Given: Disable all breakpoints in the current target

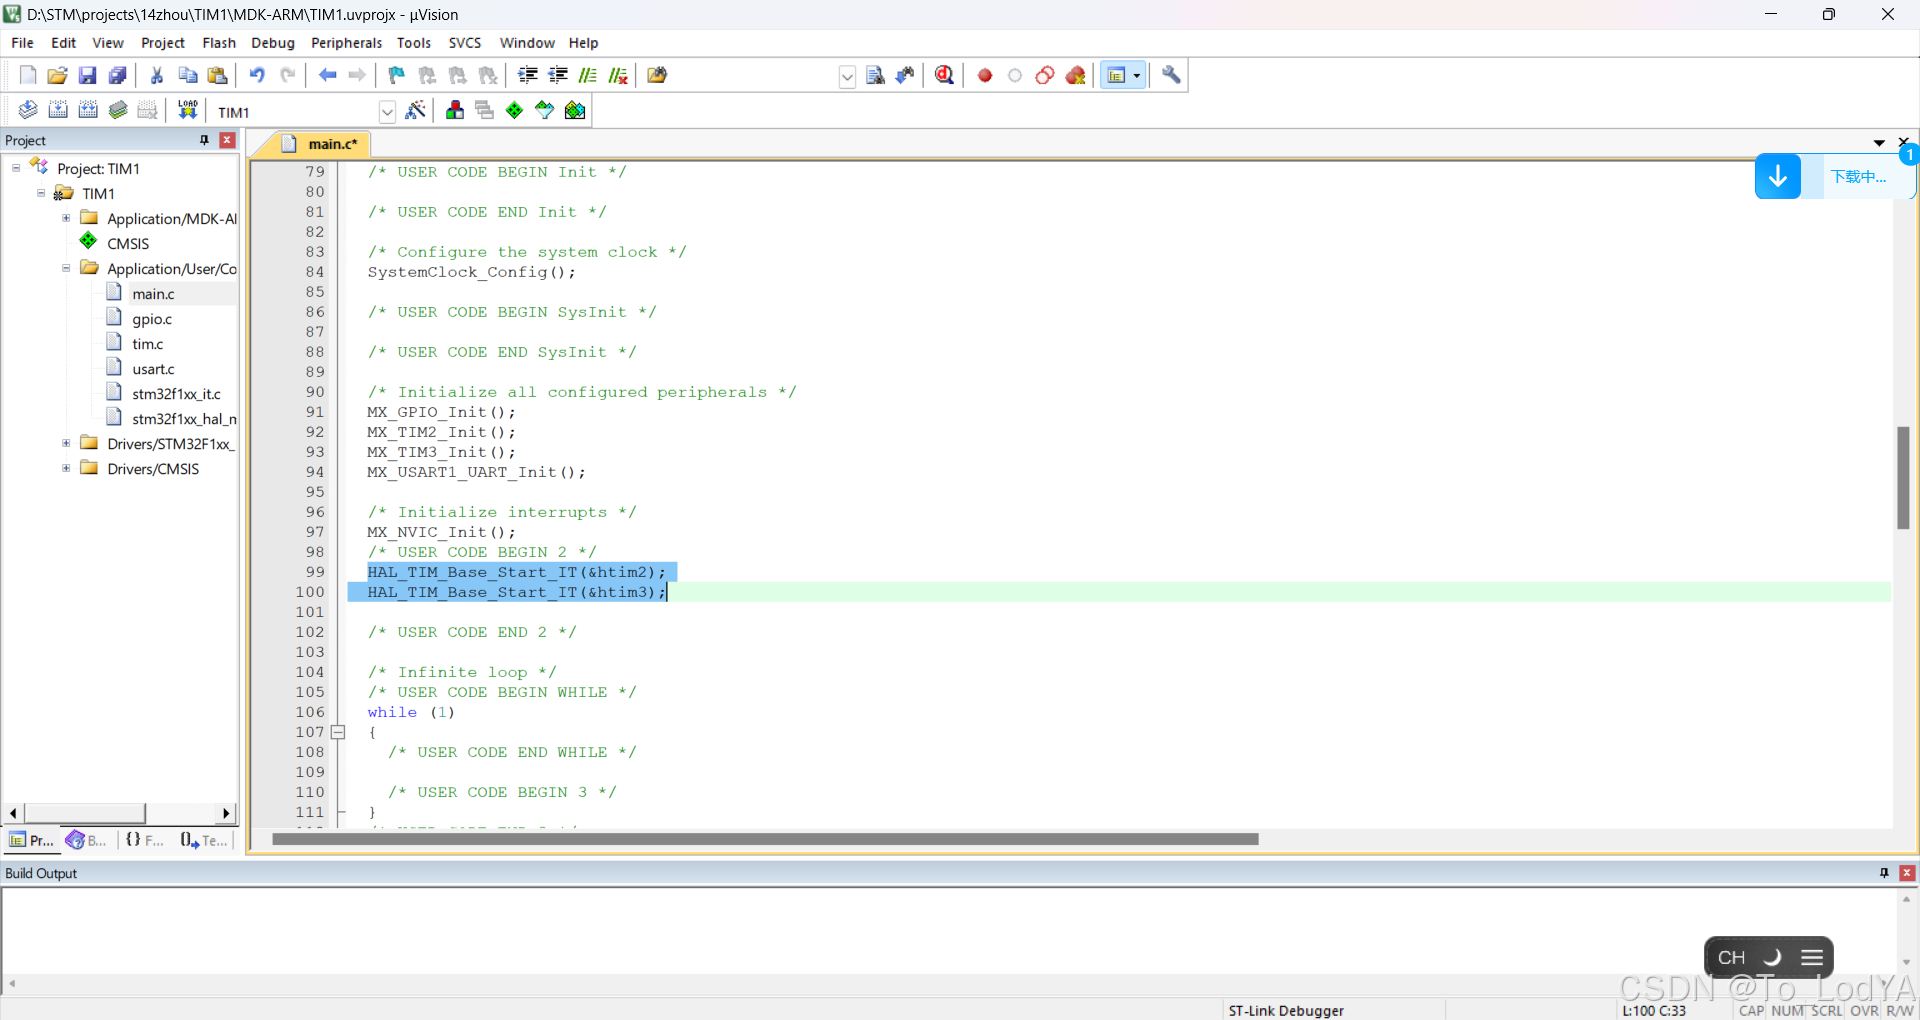Looking at the screenshot, I should click(1045, 75).
